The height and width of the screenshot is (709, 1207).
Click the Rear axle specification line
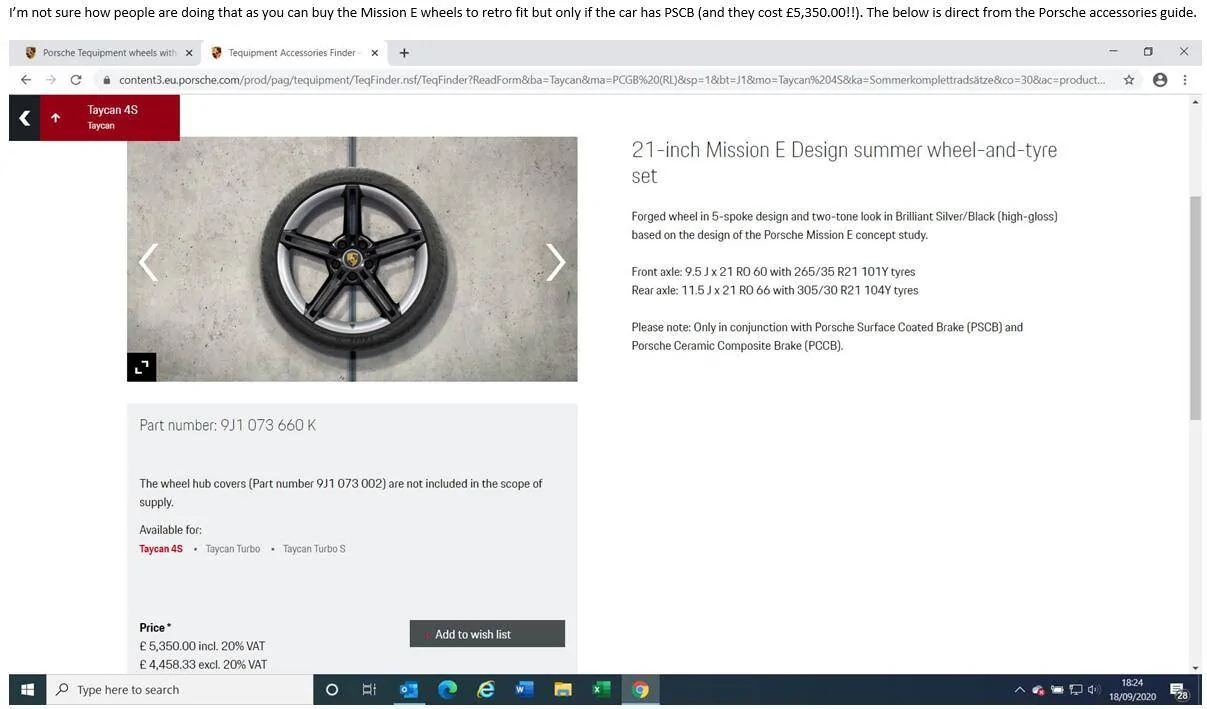(x=775, y=291)
